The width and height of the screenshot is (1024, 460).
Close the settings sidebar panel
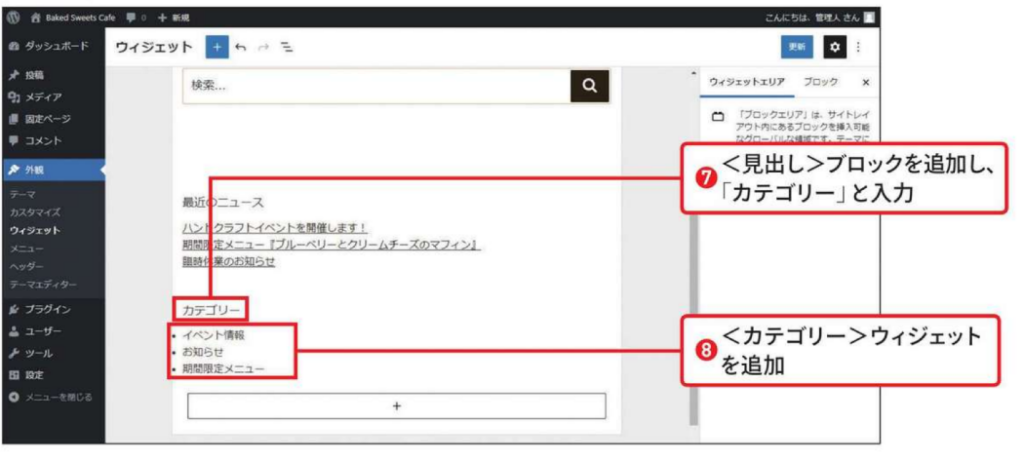(866, 82)
